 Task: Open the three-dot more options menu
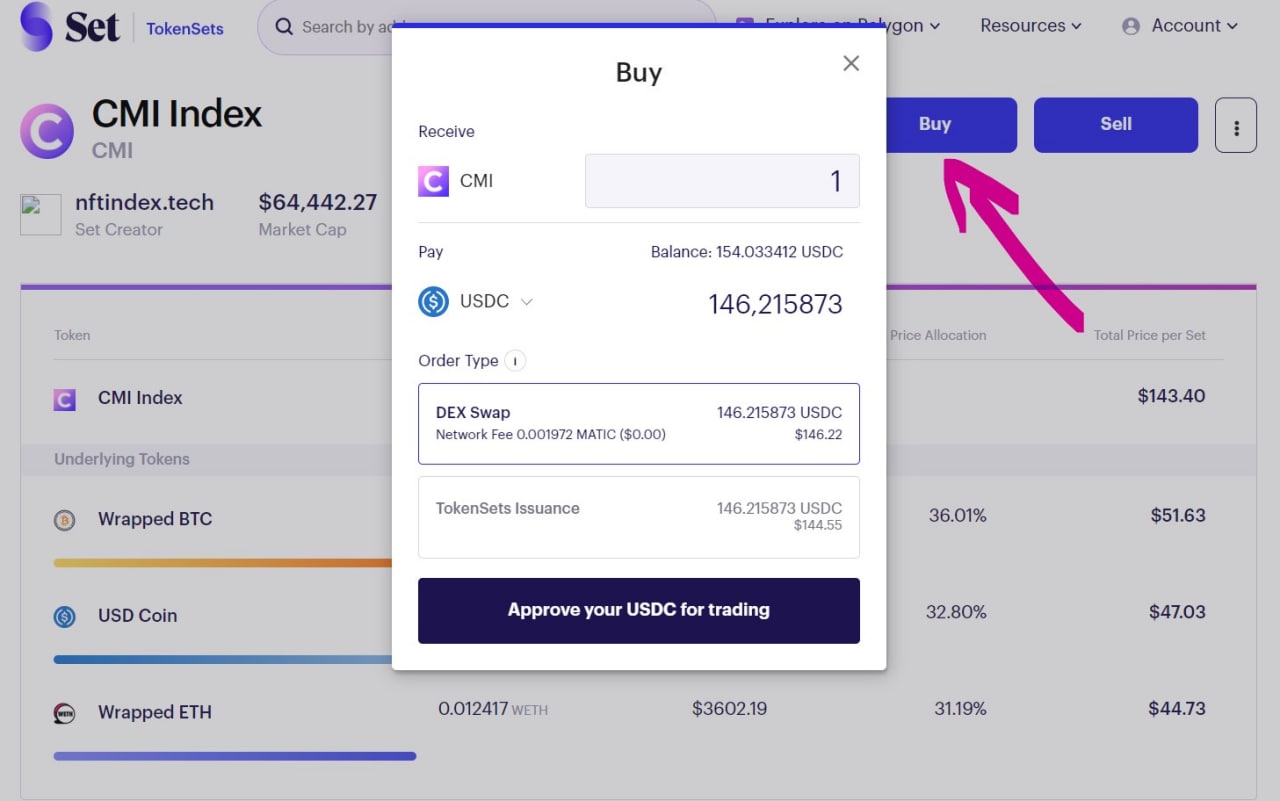[x=1236, y=125]
